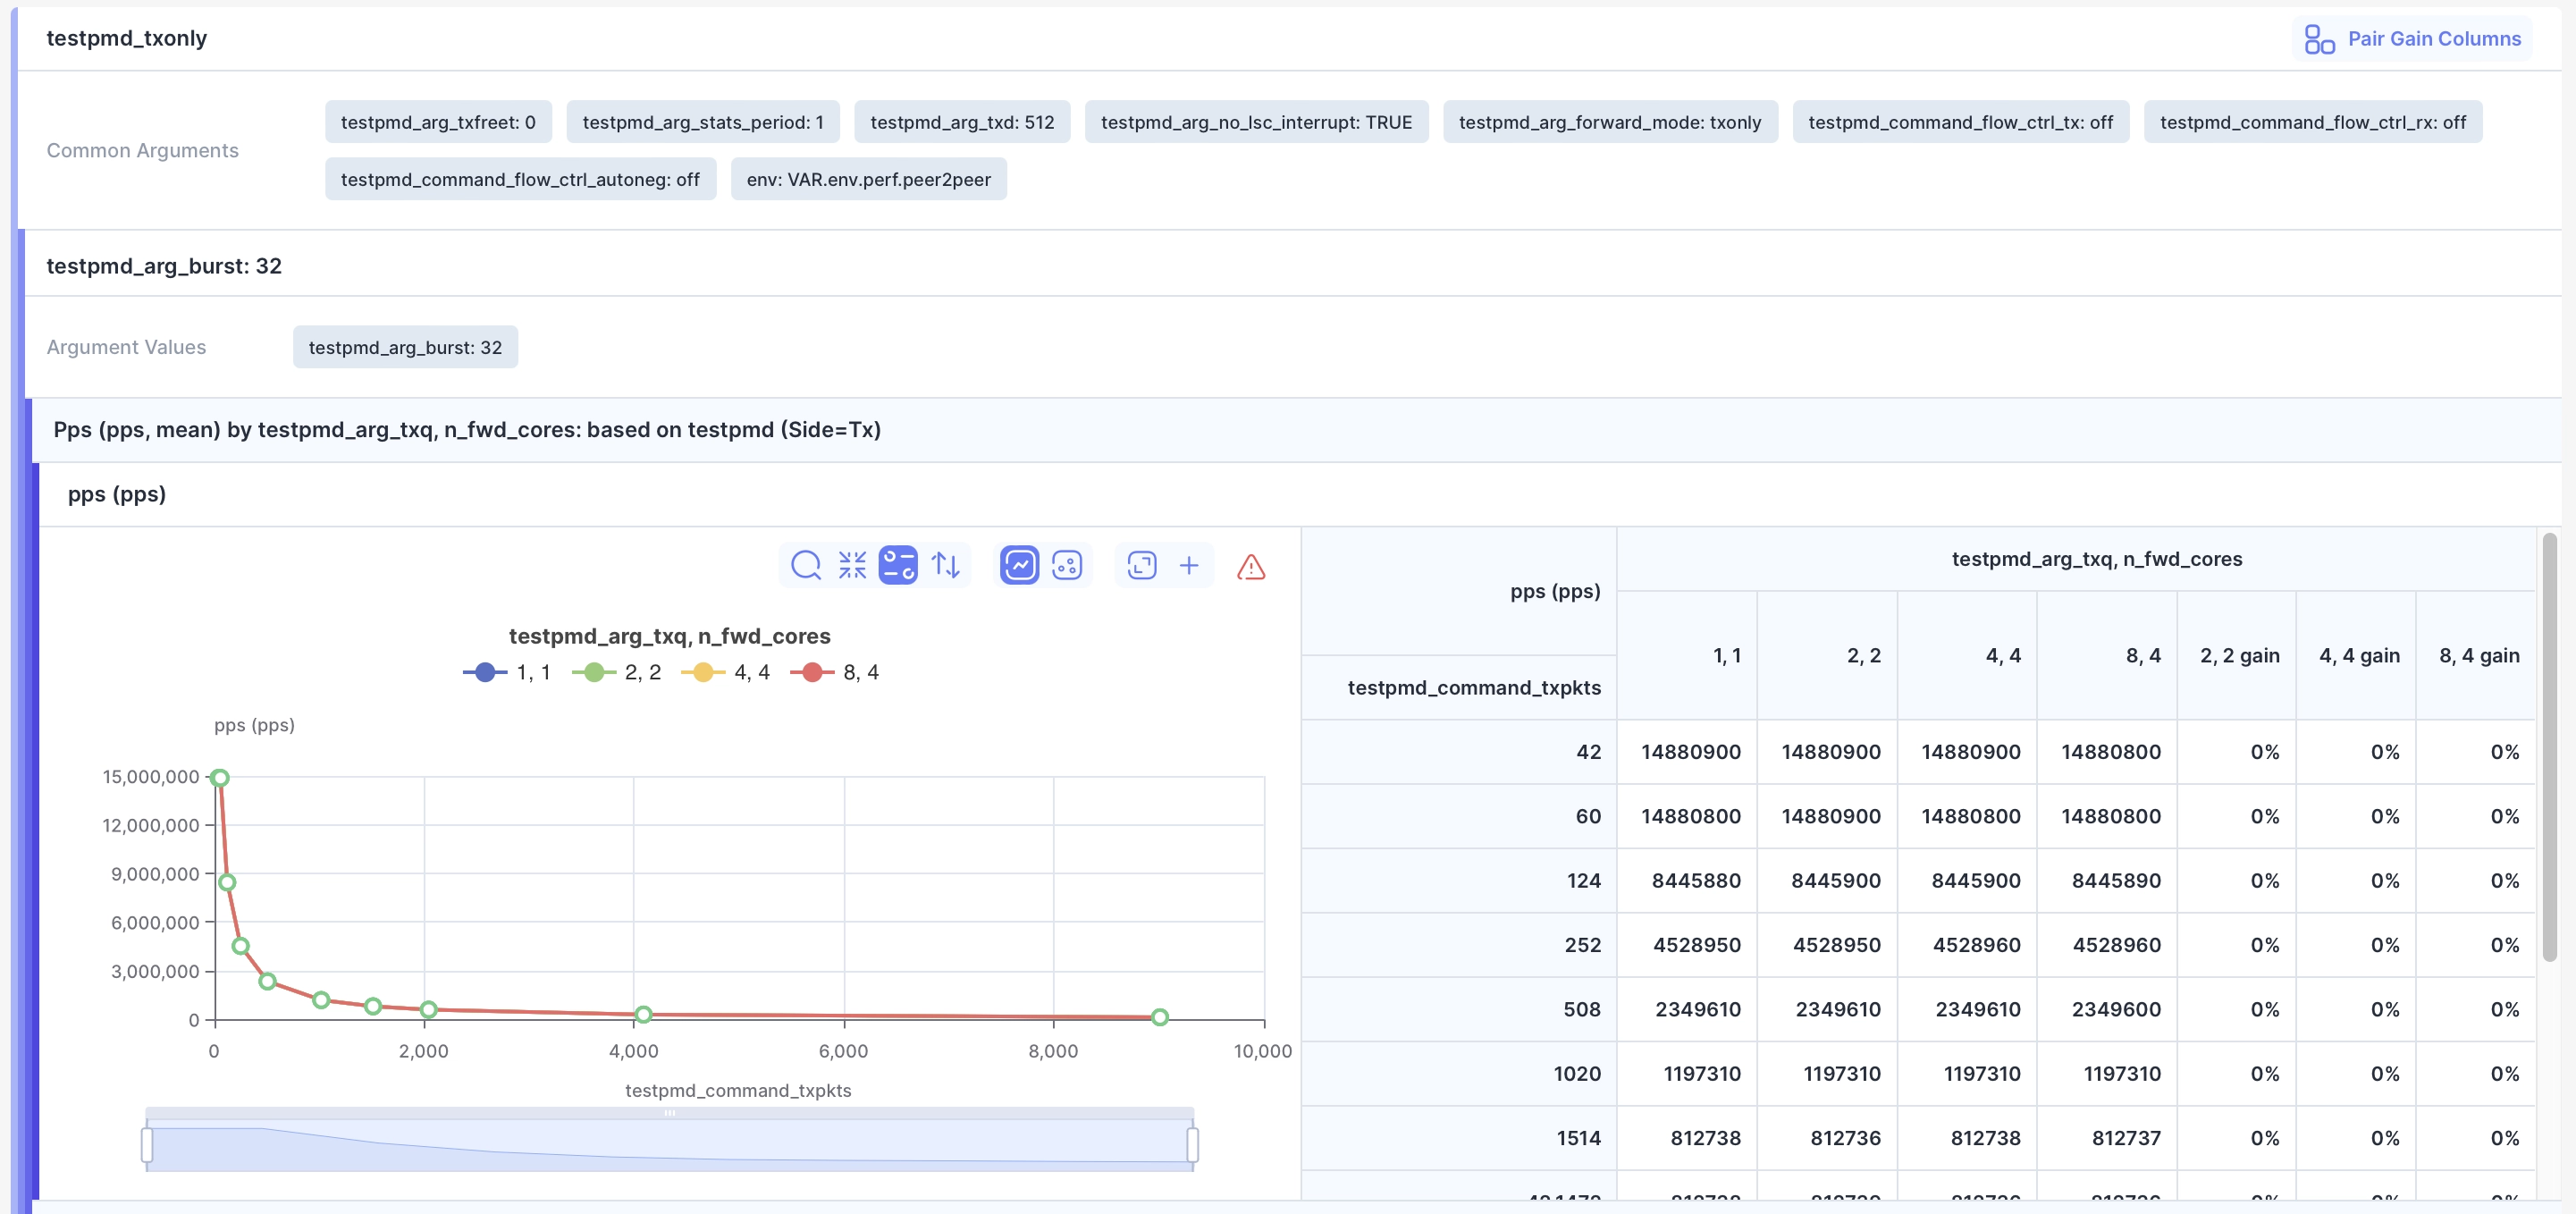
Task: Click the red warning triangle icon
Action: tap(1250, 567)
